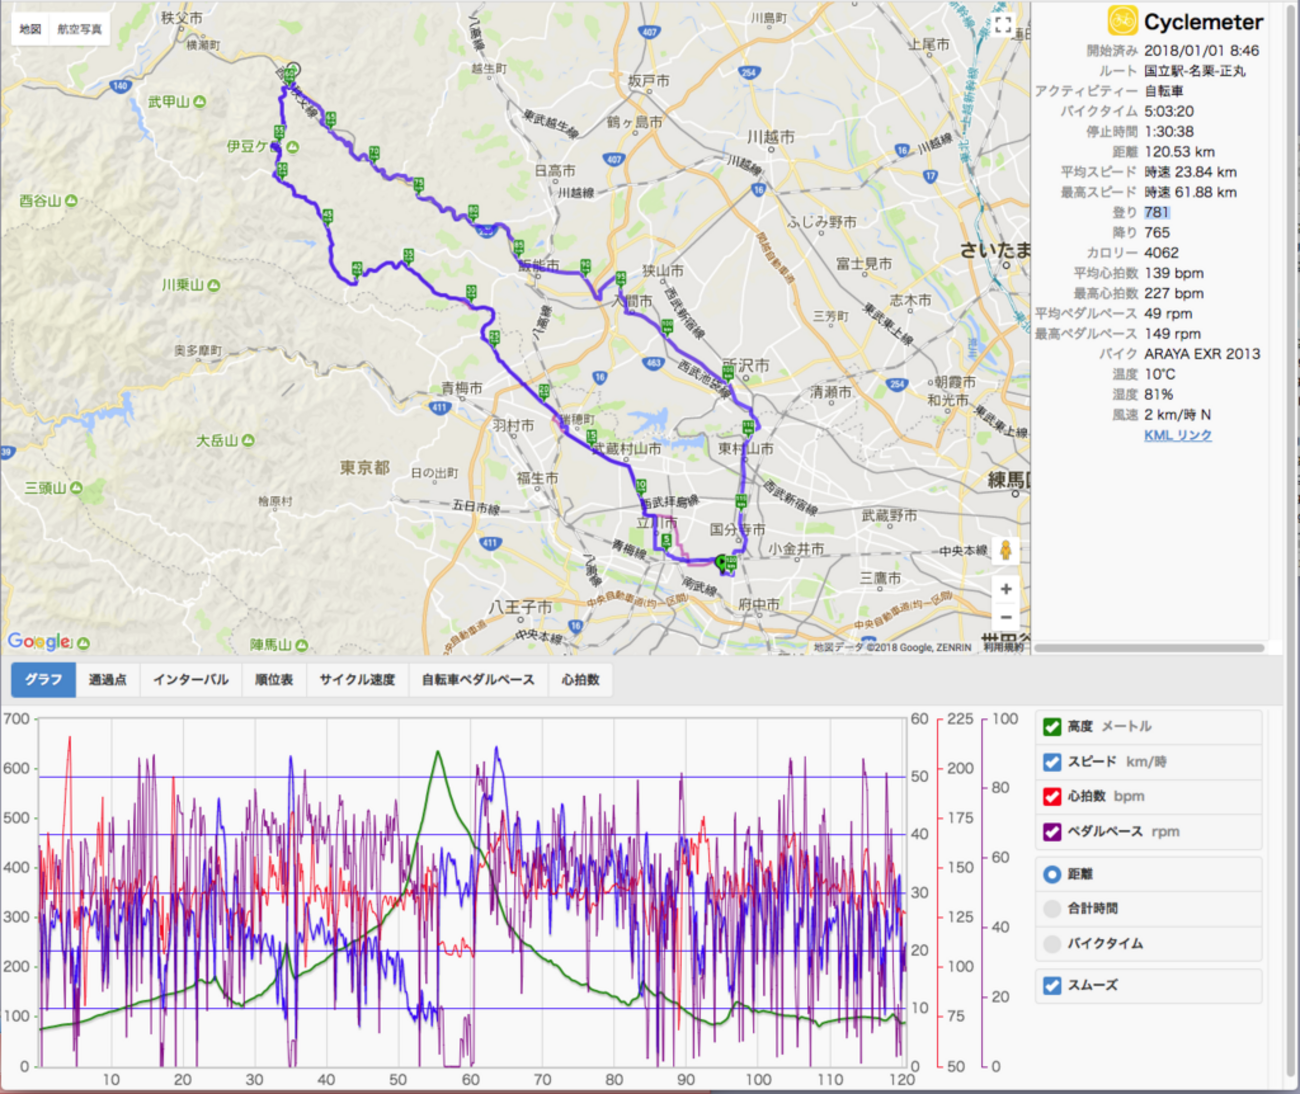
Task: Click the horizontal scrollbar under stats panel
Action: (1149, 648)
